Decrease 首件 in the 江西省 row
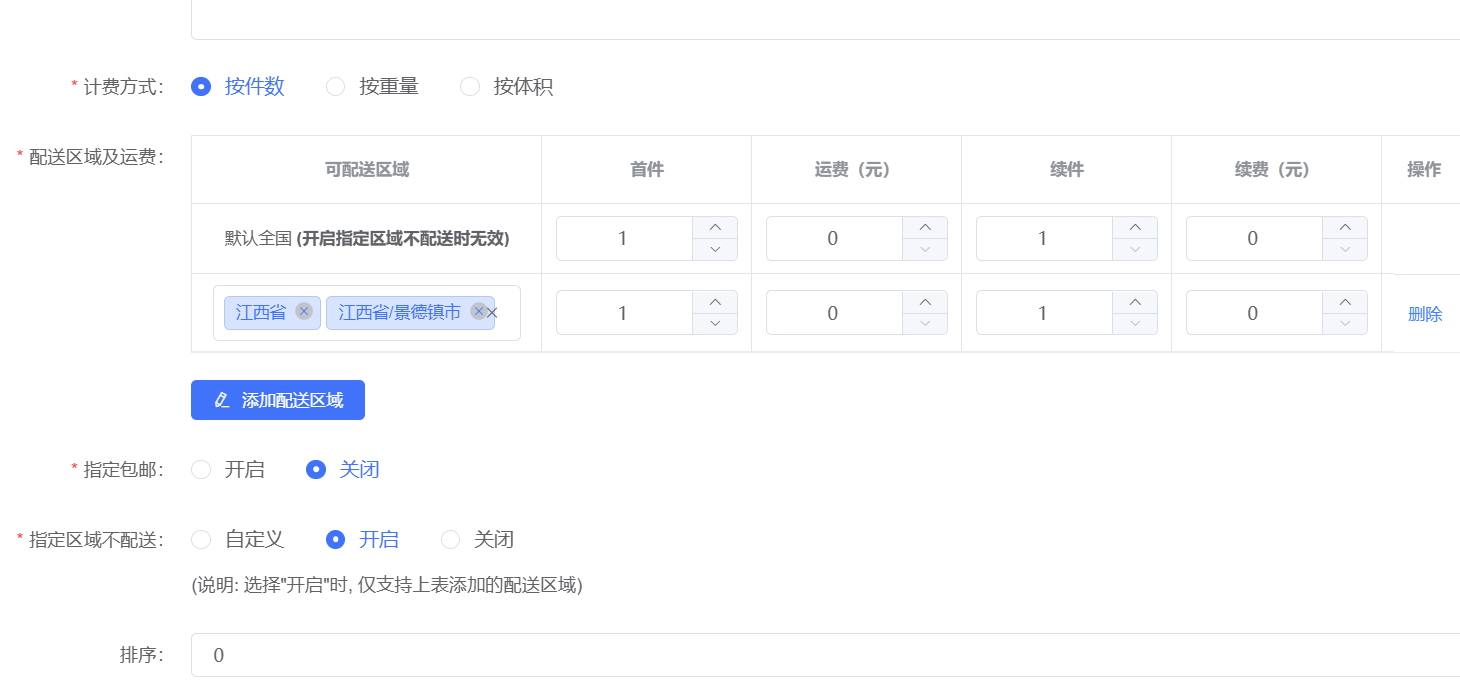Screen dimensions: 1460x684 click(715, 324)
